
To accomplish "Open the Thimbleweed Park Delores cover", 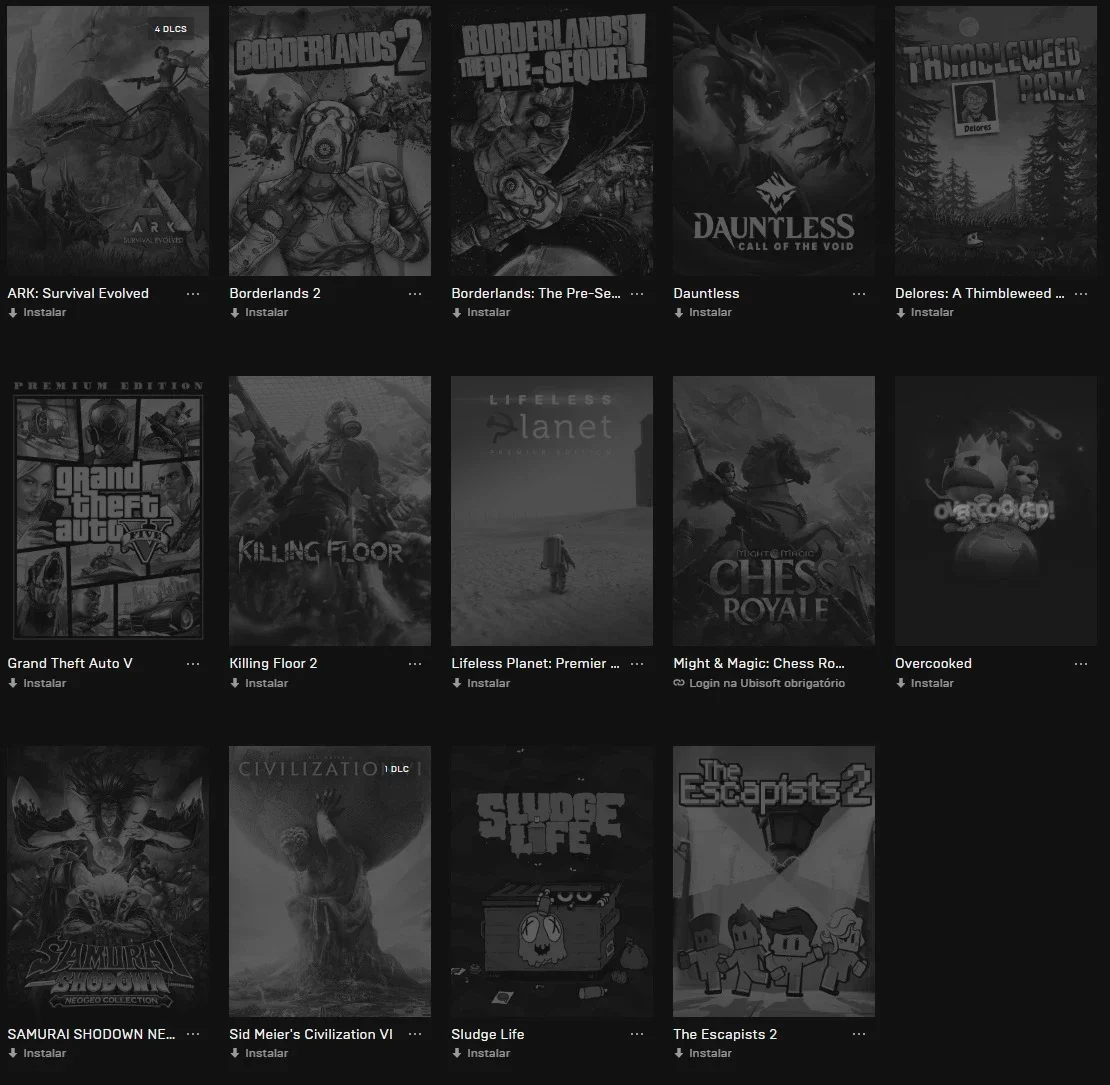I will [995, 141].
